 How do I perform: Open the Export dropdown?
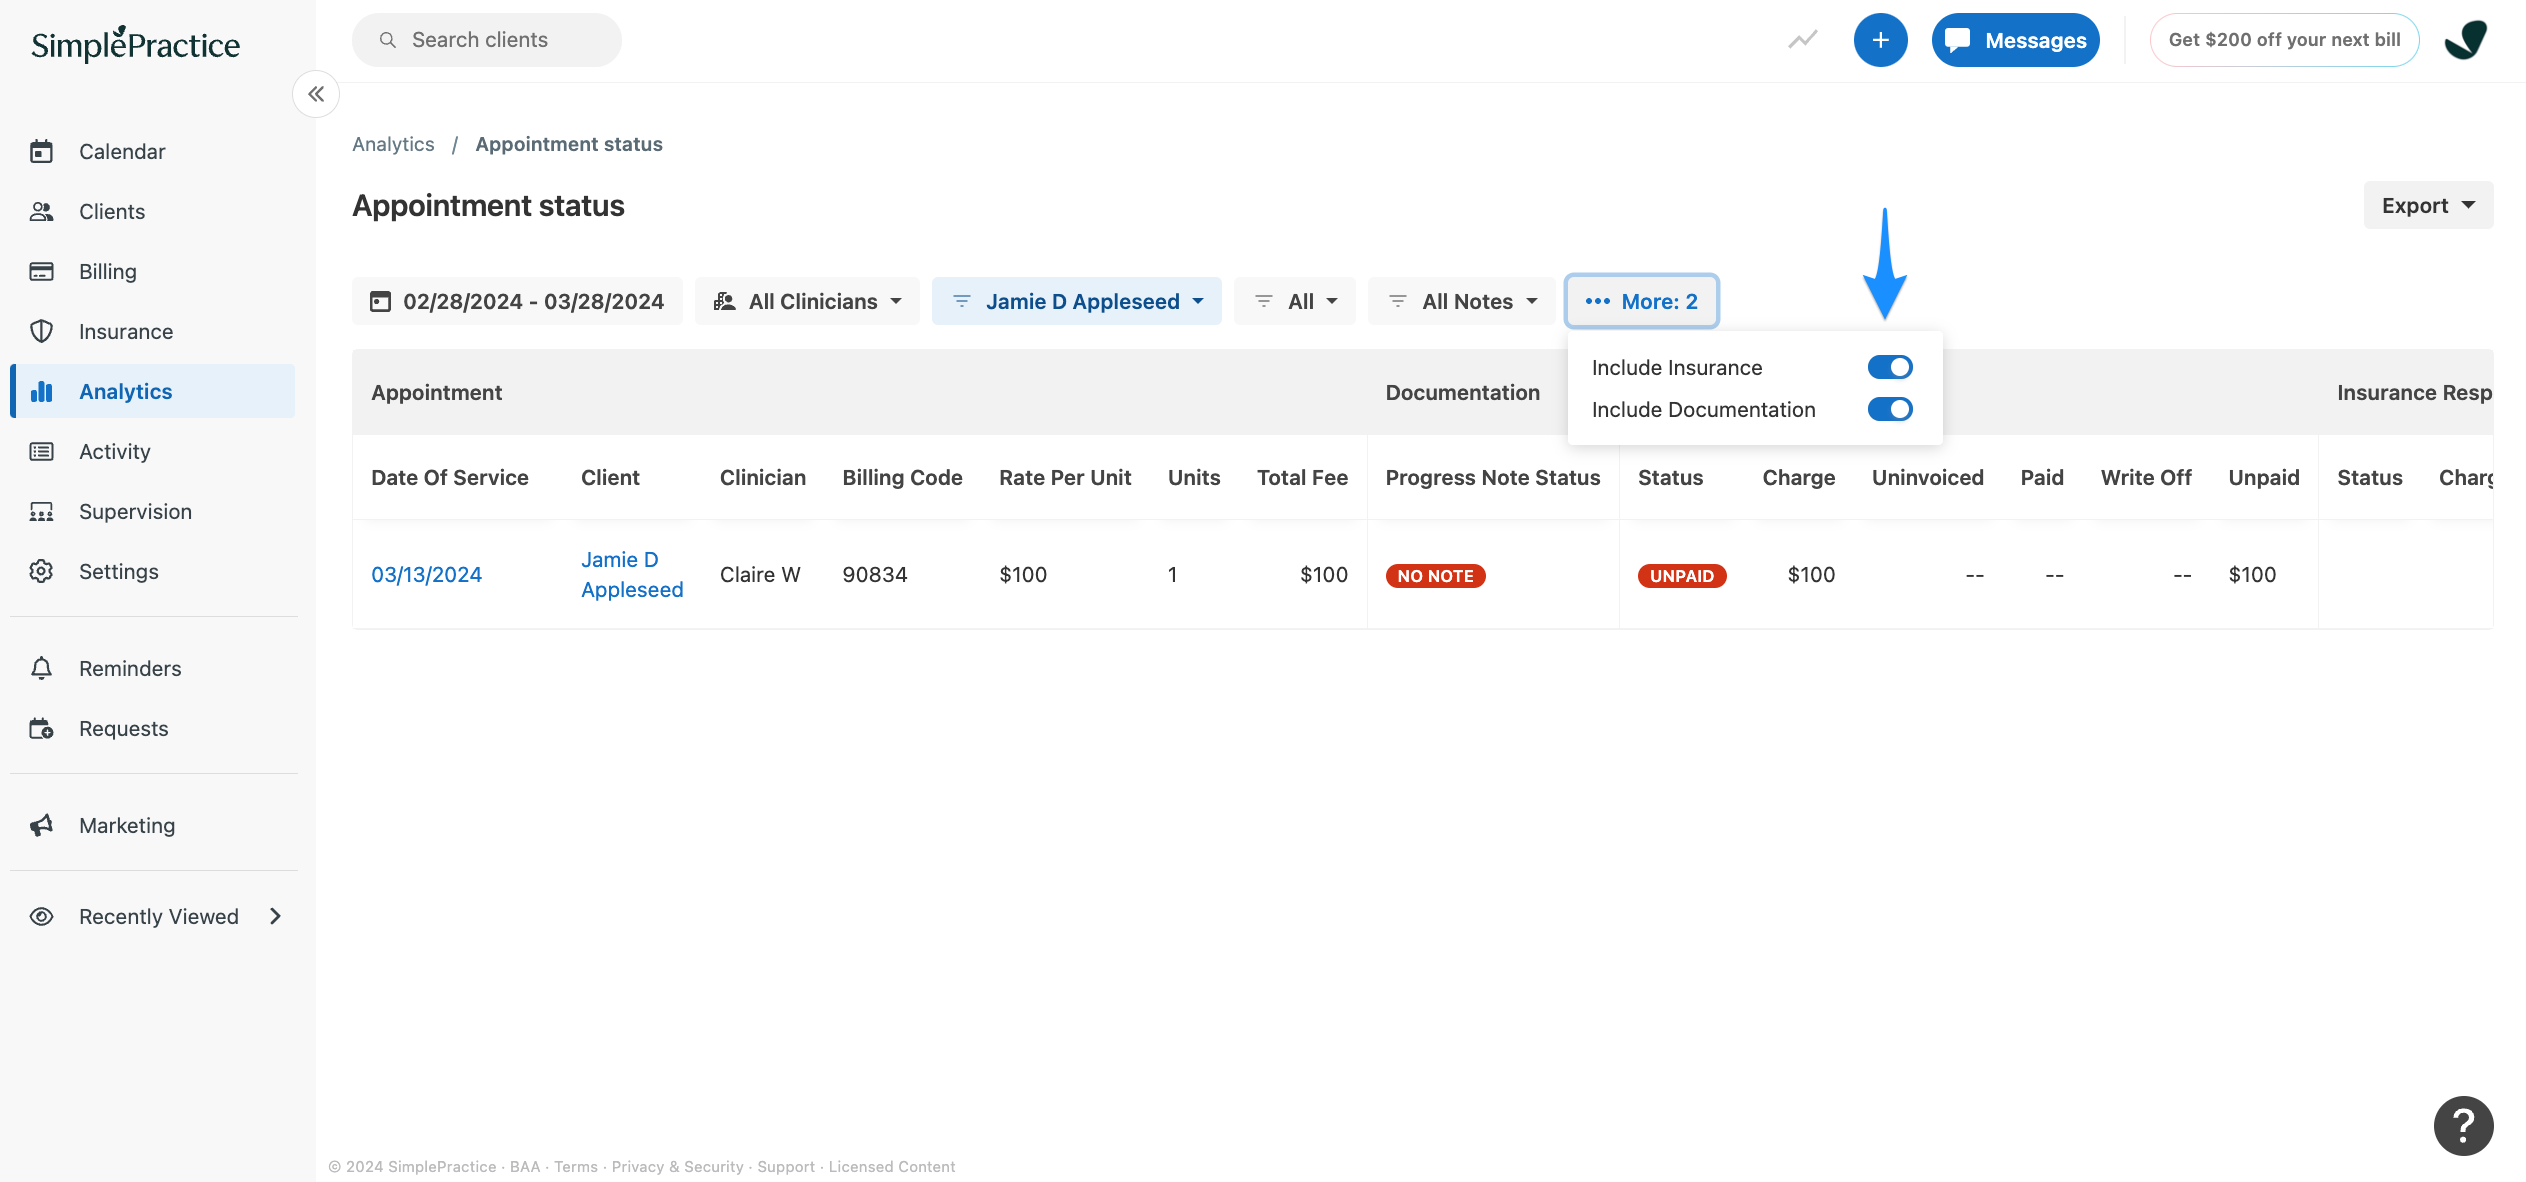[x=2428, y=205]
